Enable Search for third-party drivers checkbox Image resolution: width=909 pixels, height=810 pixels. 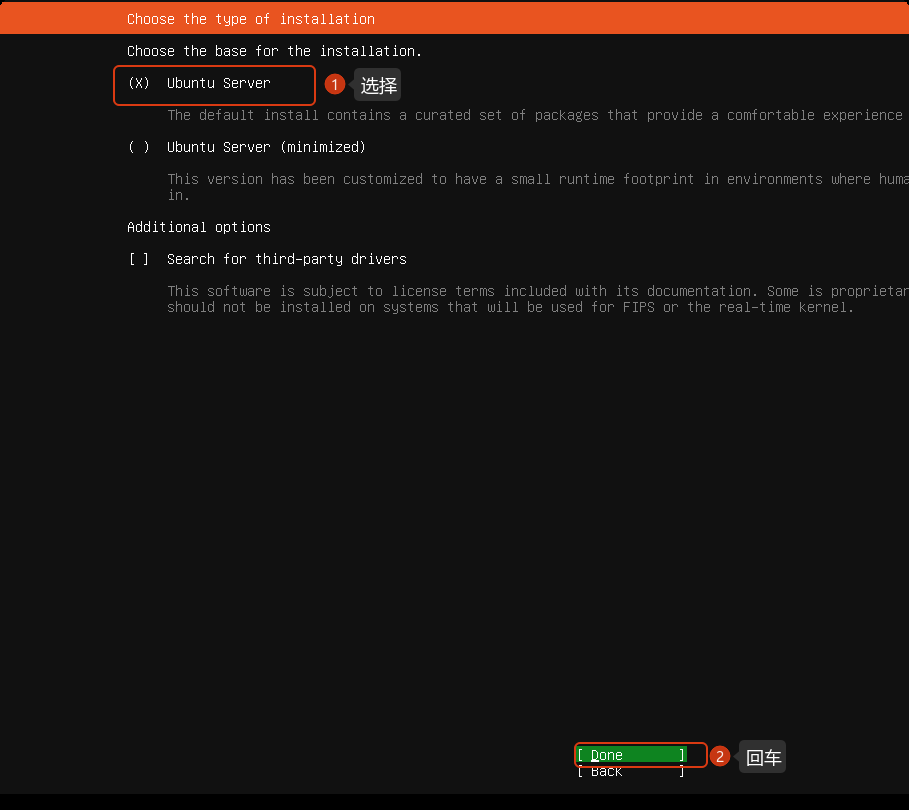click(x=139, y=259)
